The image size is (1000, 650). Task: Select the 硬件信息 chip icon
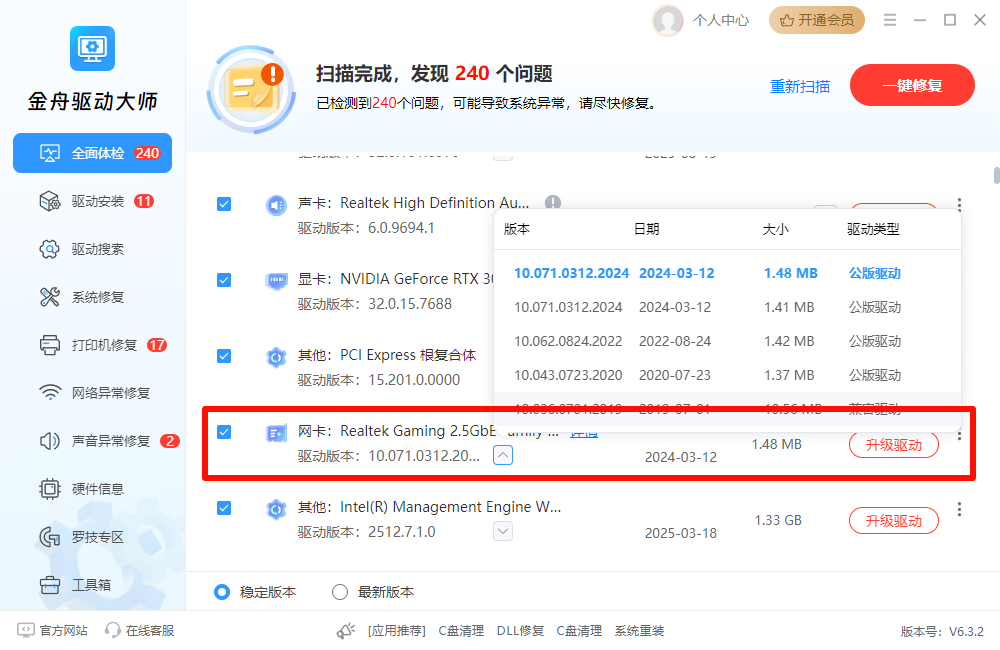(50, 489)
